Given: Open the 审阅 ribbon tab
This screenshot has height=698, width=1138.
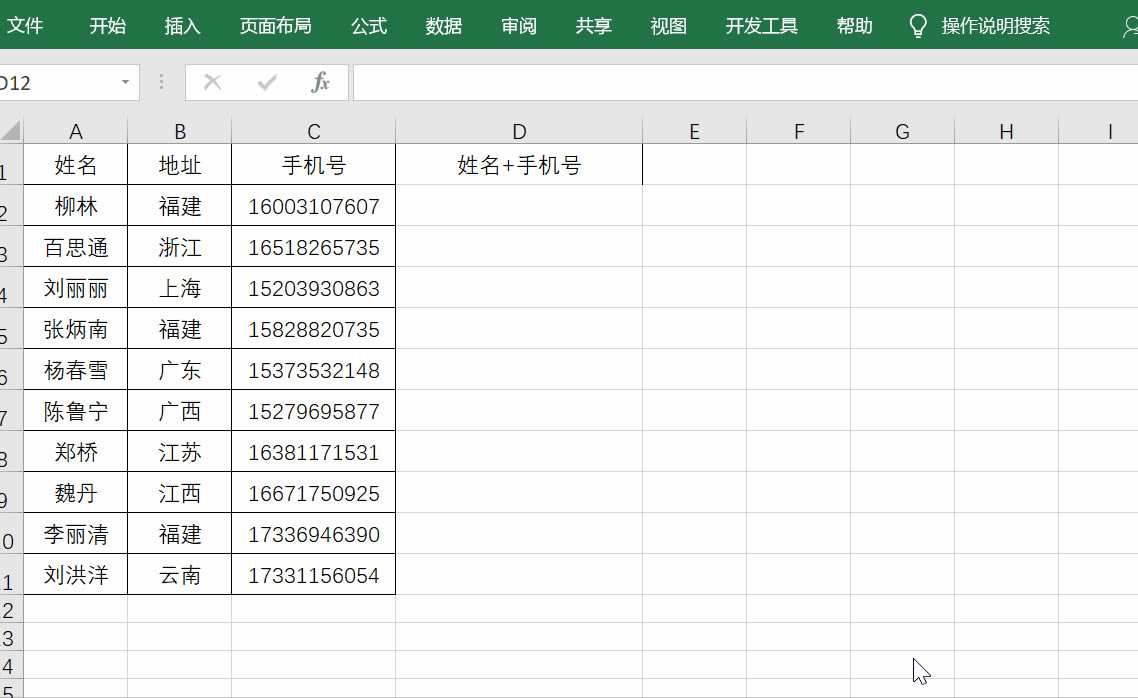Looking at the screenshot, I should pos(518,26).
